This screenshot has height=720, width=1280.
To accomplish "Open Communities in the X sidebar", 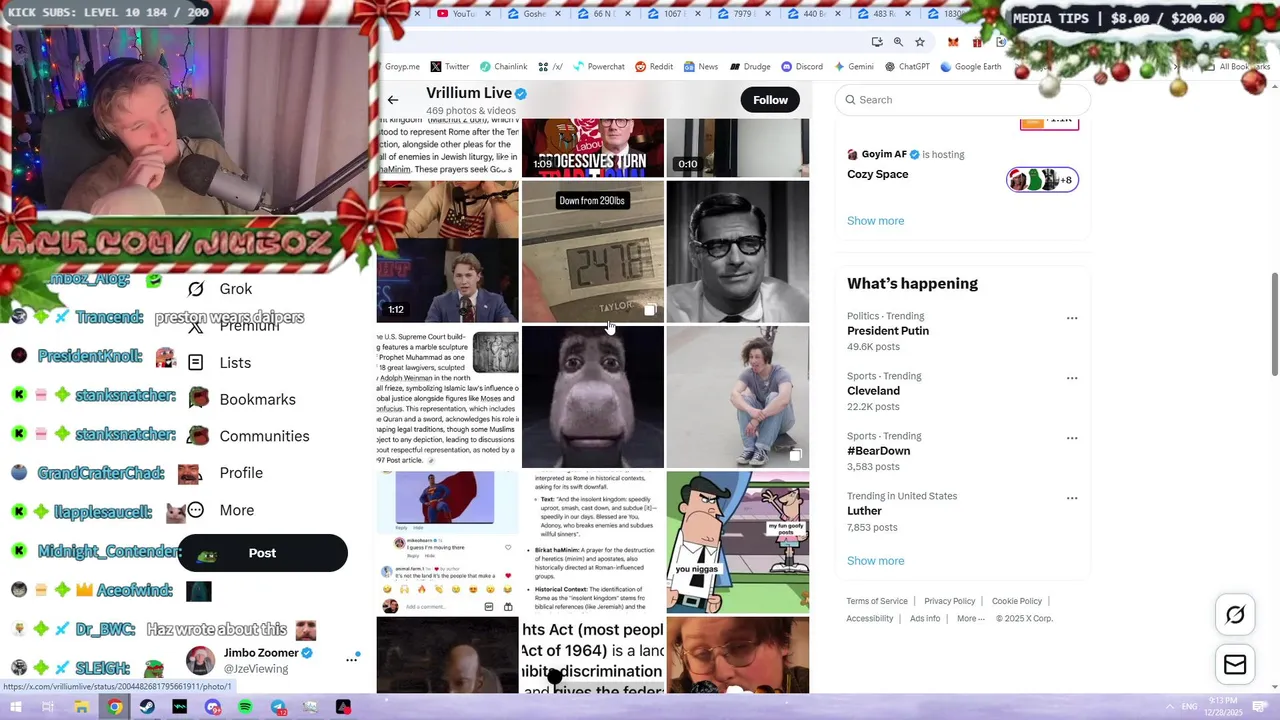I will [x=249, y=436].
